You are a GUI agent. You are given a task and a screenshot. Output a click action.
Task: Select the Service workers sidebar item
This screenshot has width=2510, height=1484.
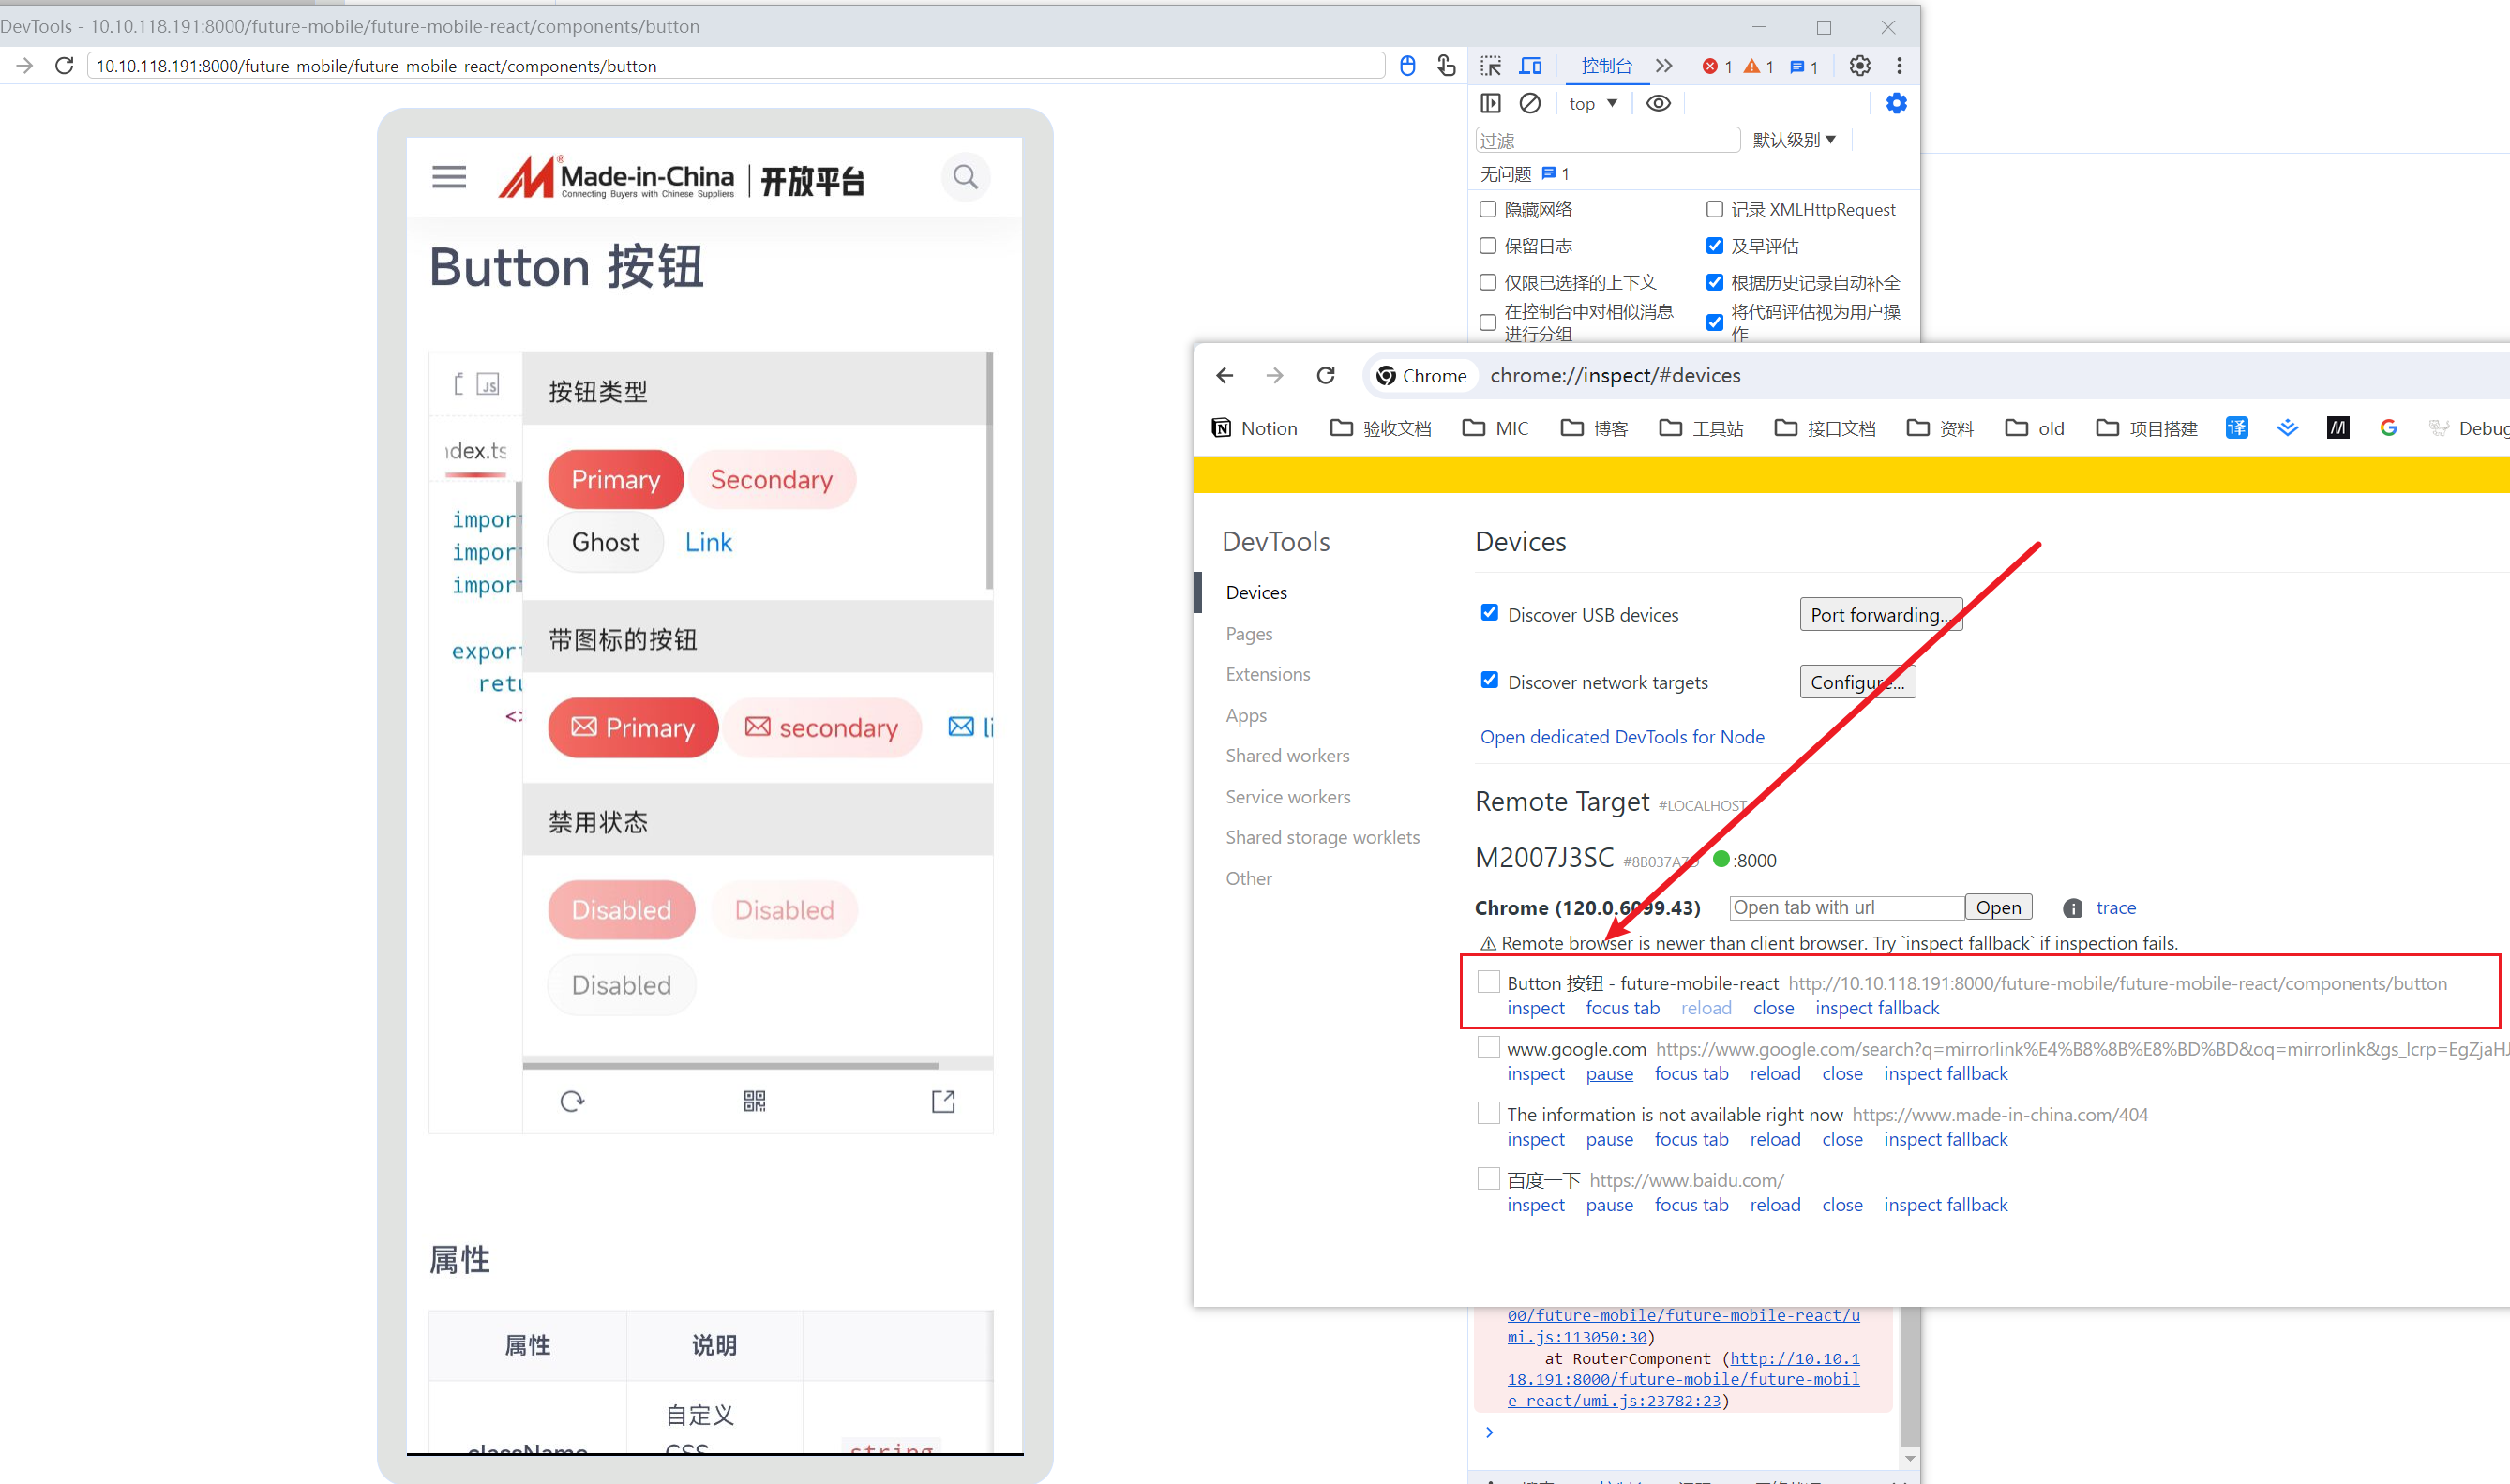point(1287,797)
